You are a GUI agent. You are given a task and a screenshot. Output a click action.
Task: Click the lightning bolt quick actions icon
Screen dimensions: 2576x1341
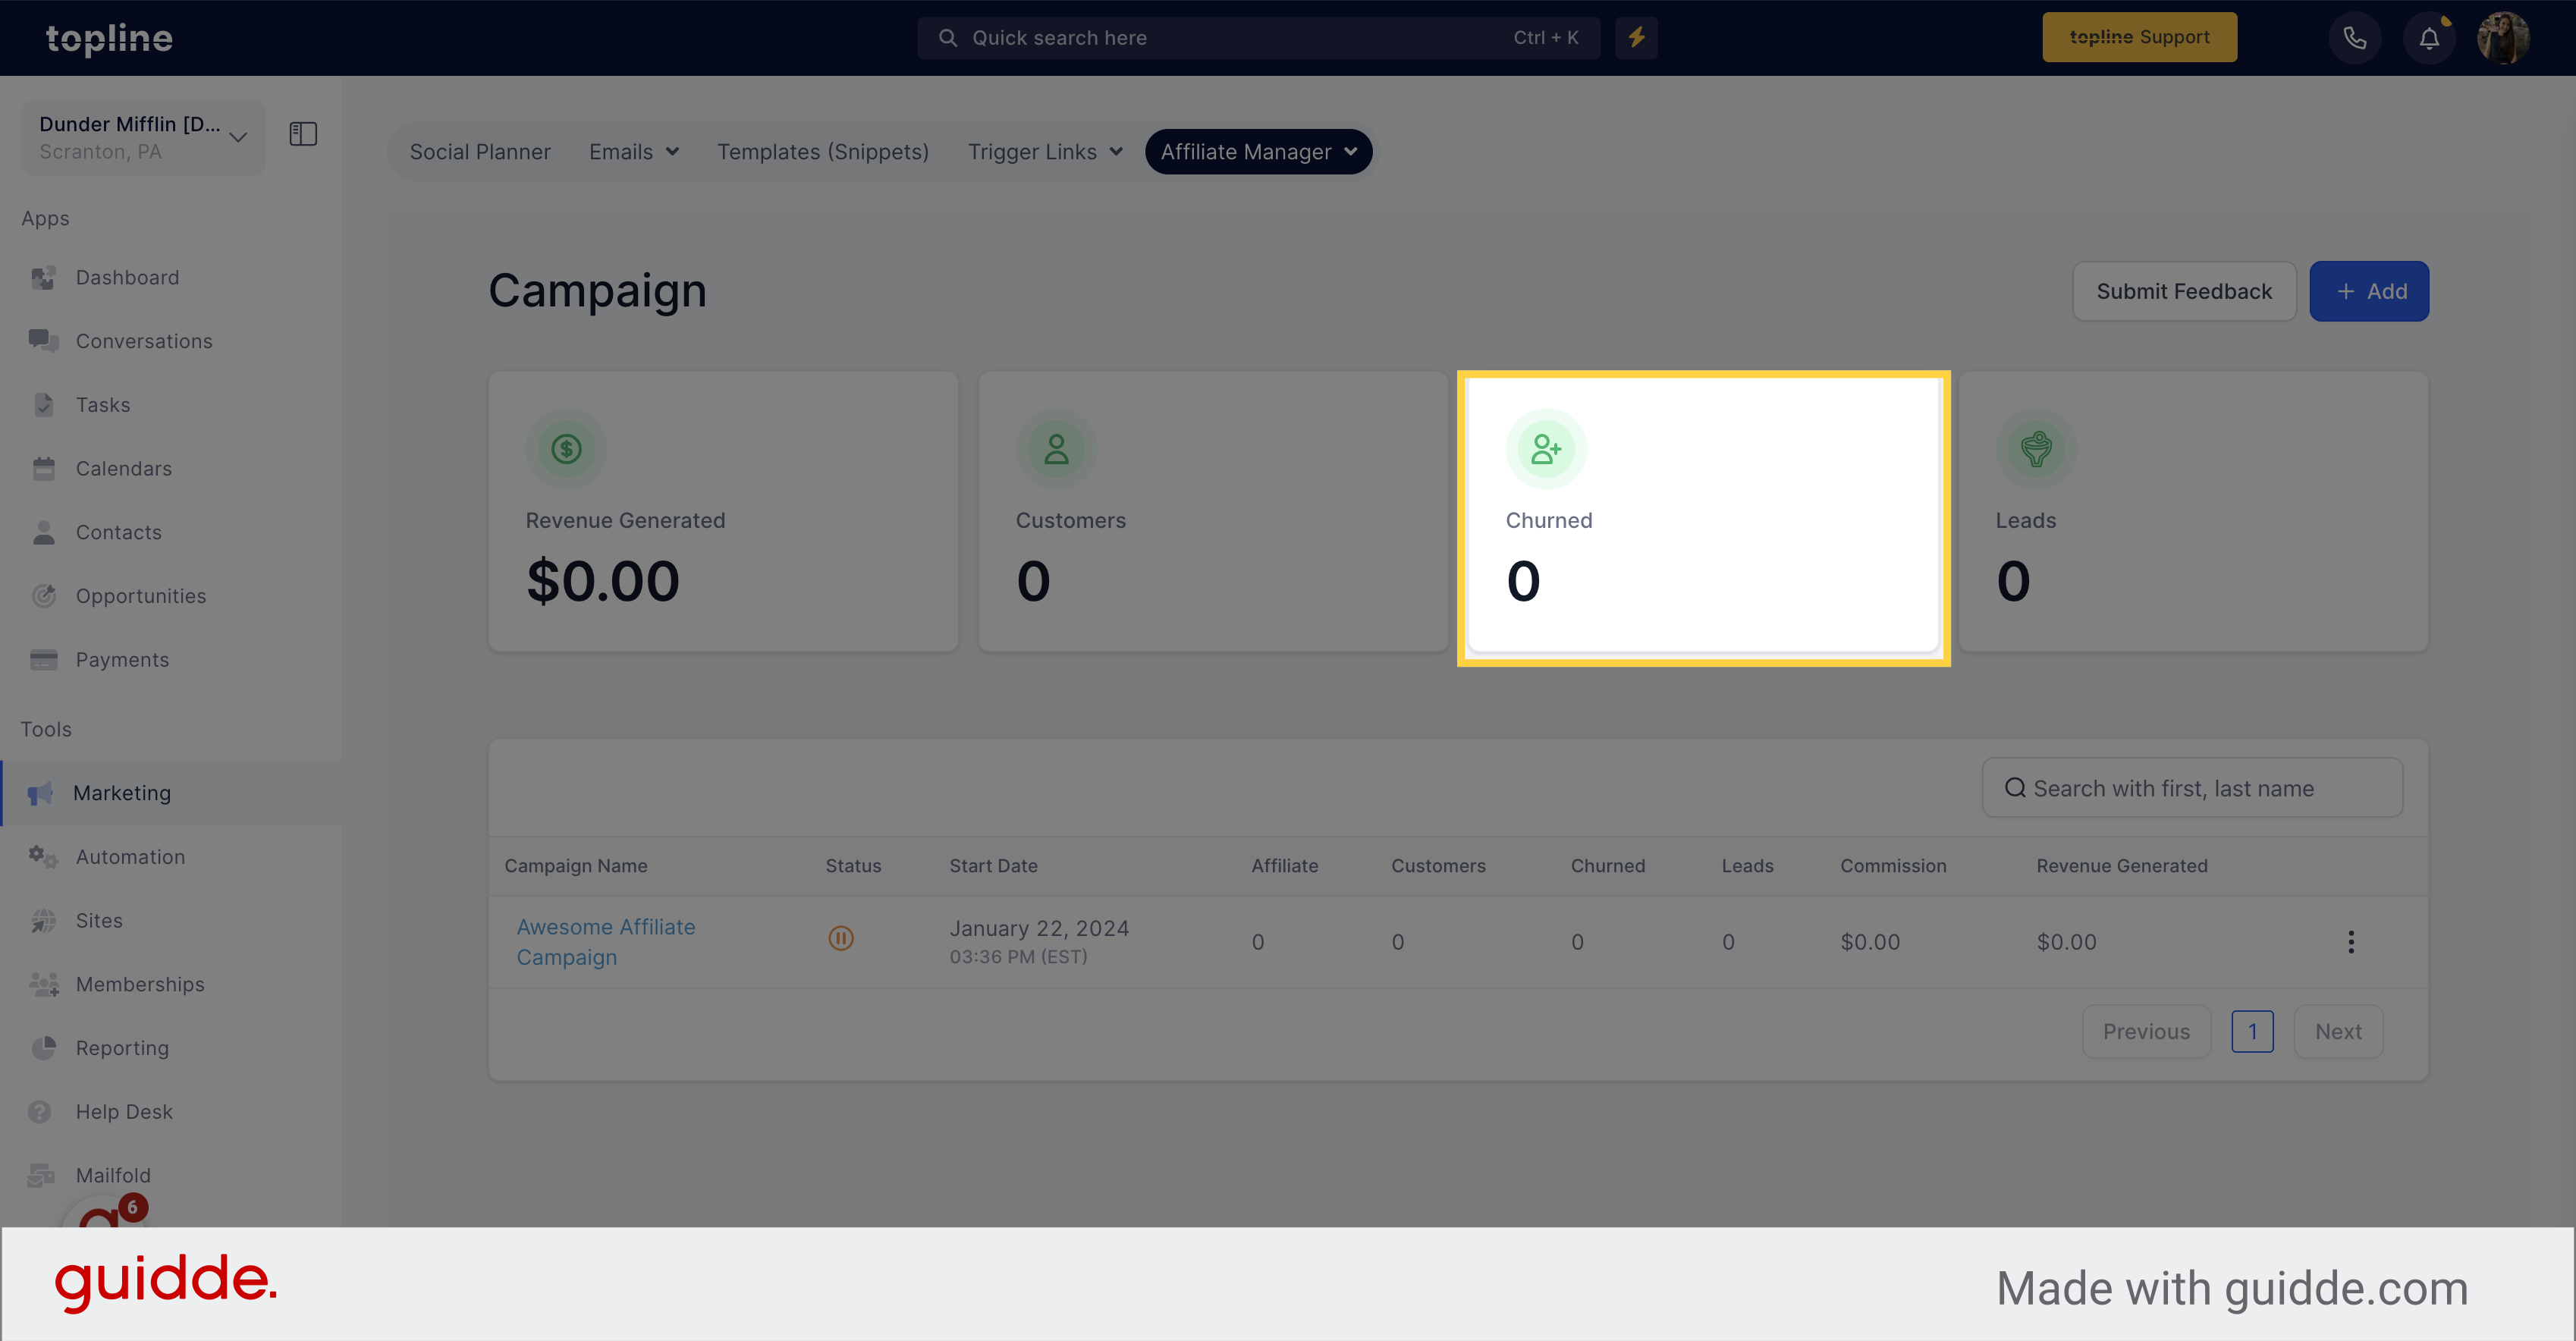tap(1636, 37)
